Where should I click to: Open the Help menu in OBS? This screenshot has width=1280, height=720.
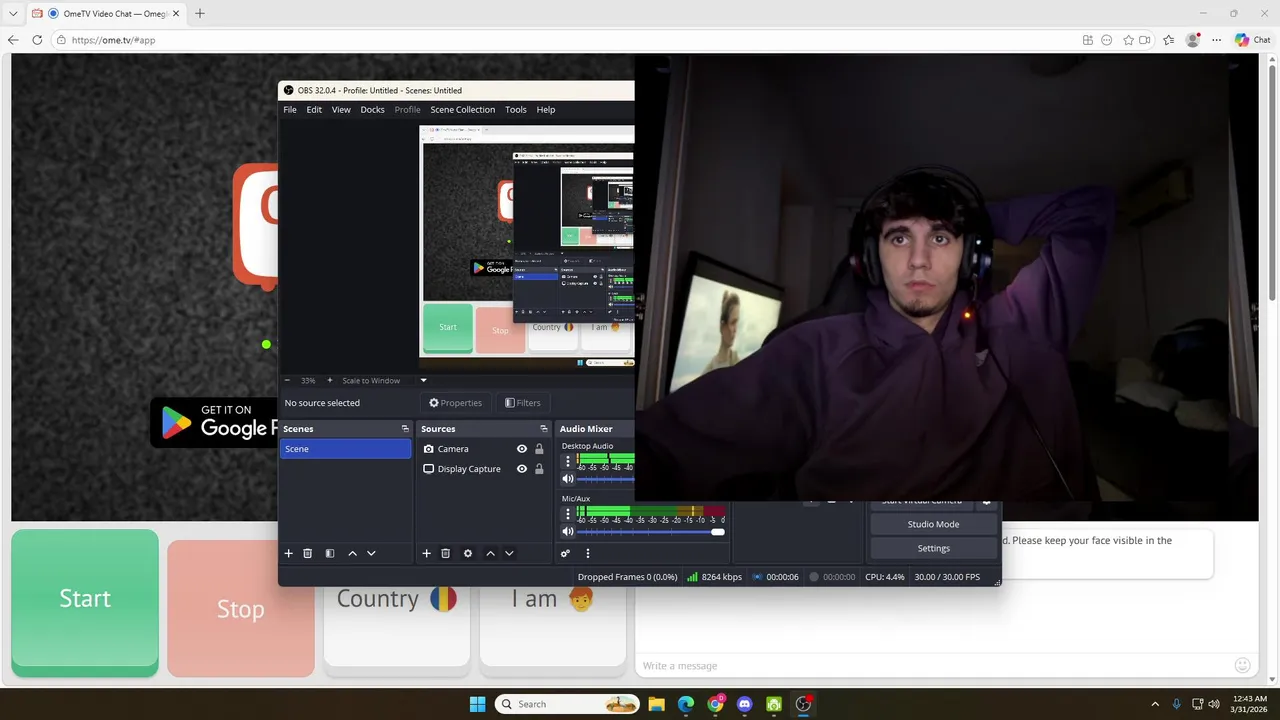(x=545, y=110)
